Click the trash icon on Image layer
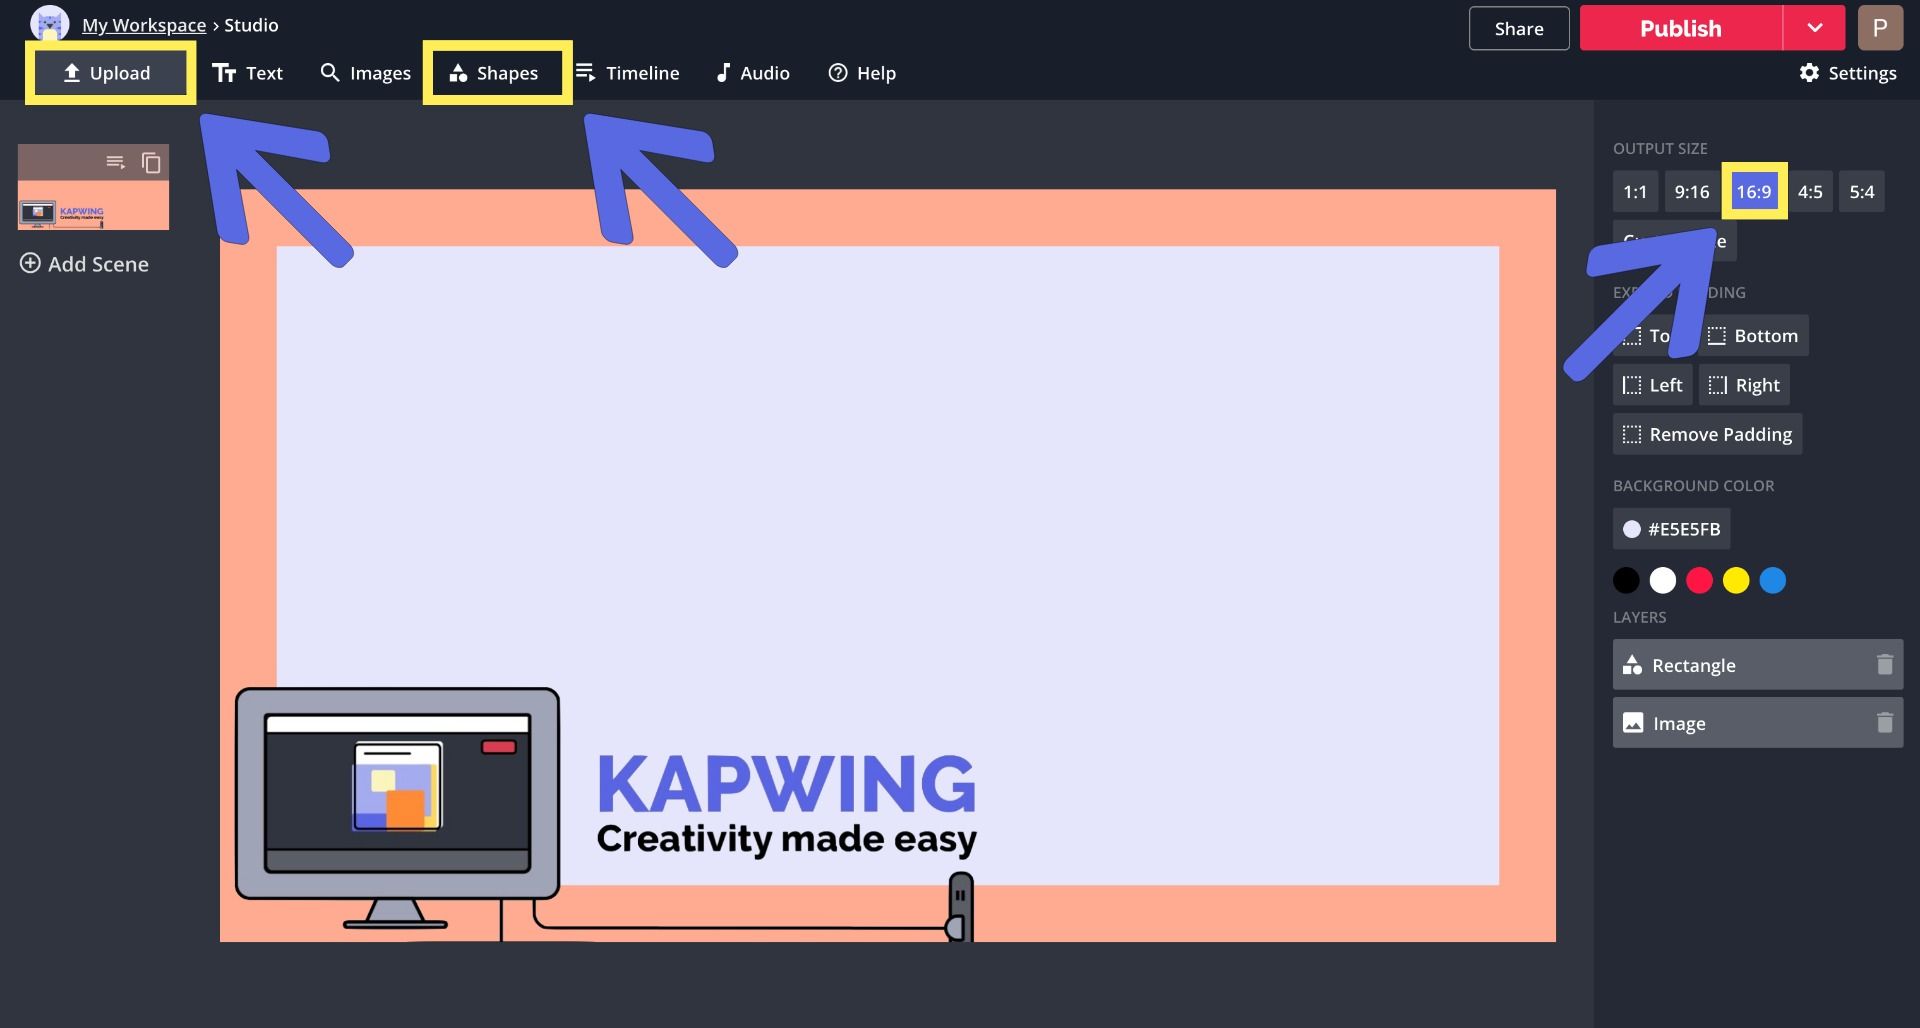Image resolution: width=1920 pixels, height=1028 pixels. click(1884, 723)
